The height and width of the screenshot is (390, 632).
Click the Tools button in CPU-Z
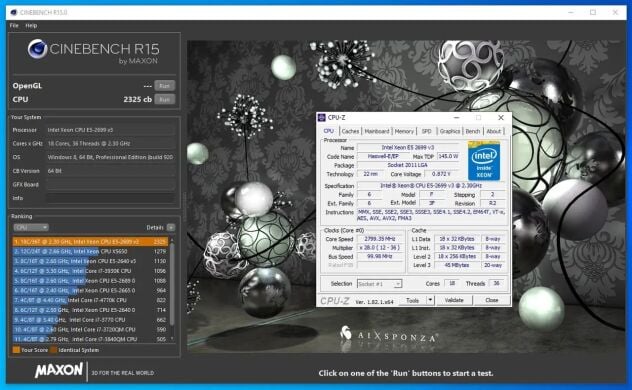[x=412, y=301]
